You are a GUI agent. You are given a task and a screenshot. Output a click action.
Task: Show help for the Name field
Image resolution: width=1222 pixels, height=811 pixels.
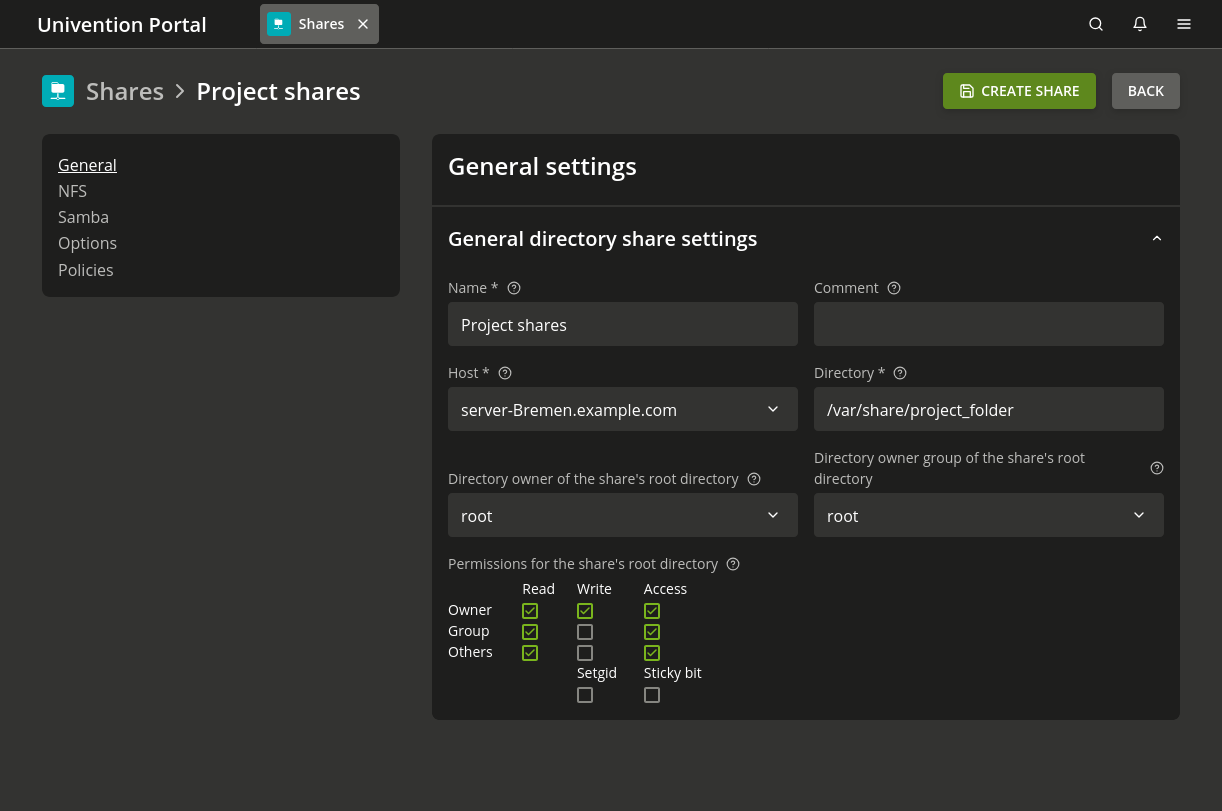[514, 288]
